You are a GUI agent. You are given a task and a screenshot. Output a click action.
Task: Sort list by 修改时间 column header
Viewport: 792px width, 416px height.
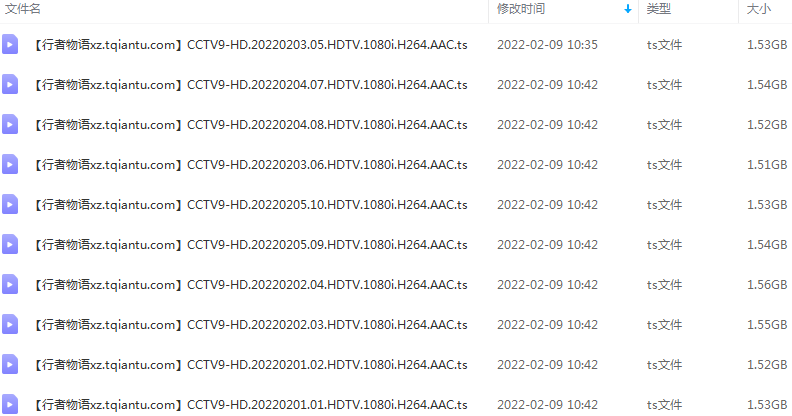521,9
